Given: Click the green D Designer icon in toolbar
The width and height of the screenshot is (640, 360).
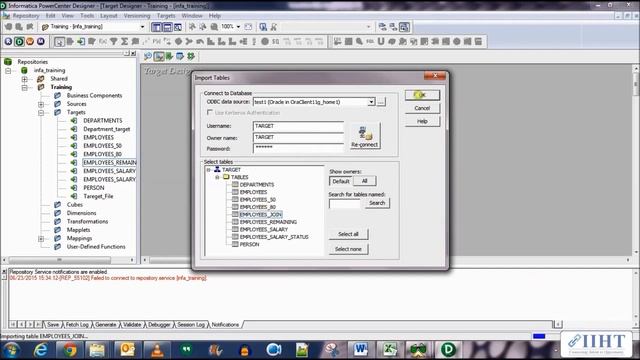Looking at the screenshot, I should (x=19, y=41).
